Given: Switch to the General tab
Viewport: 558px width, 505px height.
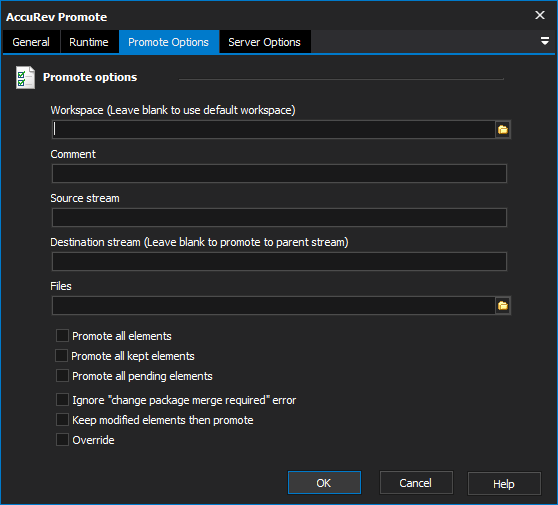Looking at the screenshot, I should click(31, 42).
